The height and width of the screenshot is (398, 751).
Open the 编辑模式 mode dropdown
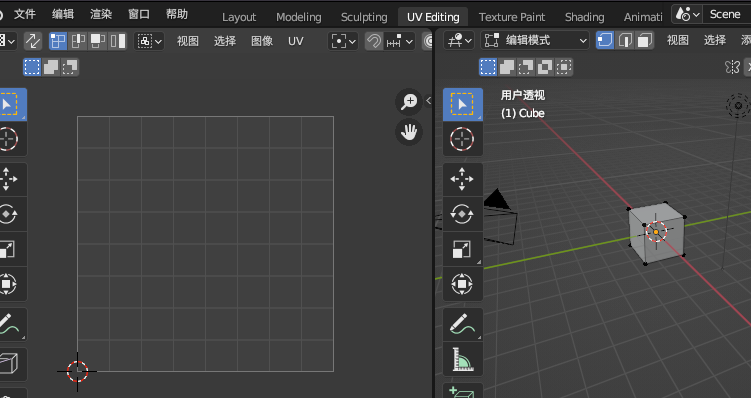[535, 40]
